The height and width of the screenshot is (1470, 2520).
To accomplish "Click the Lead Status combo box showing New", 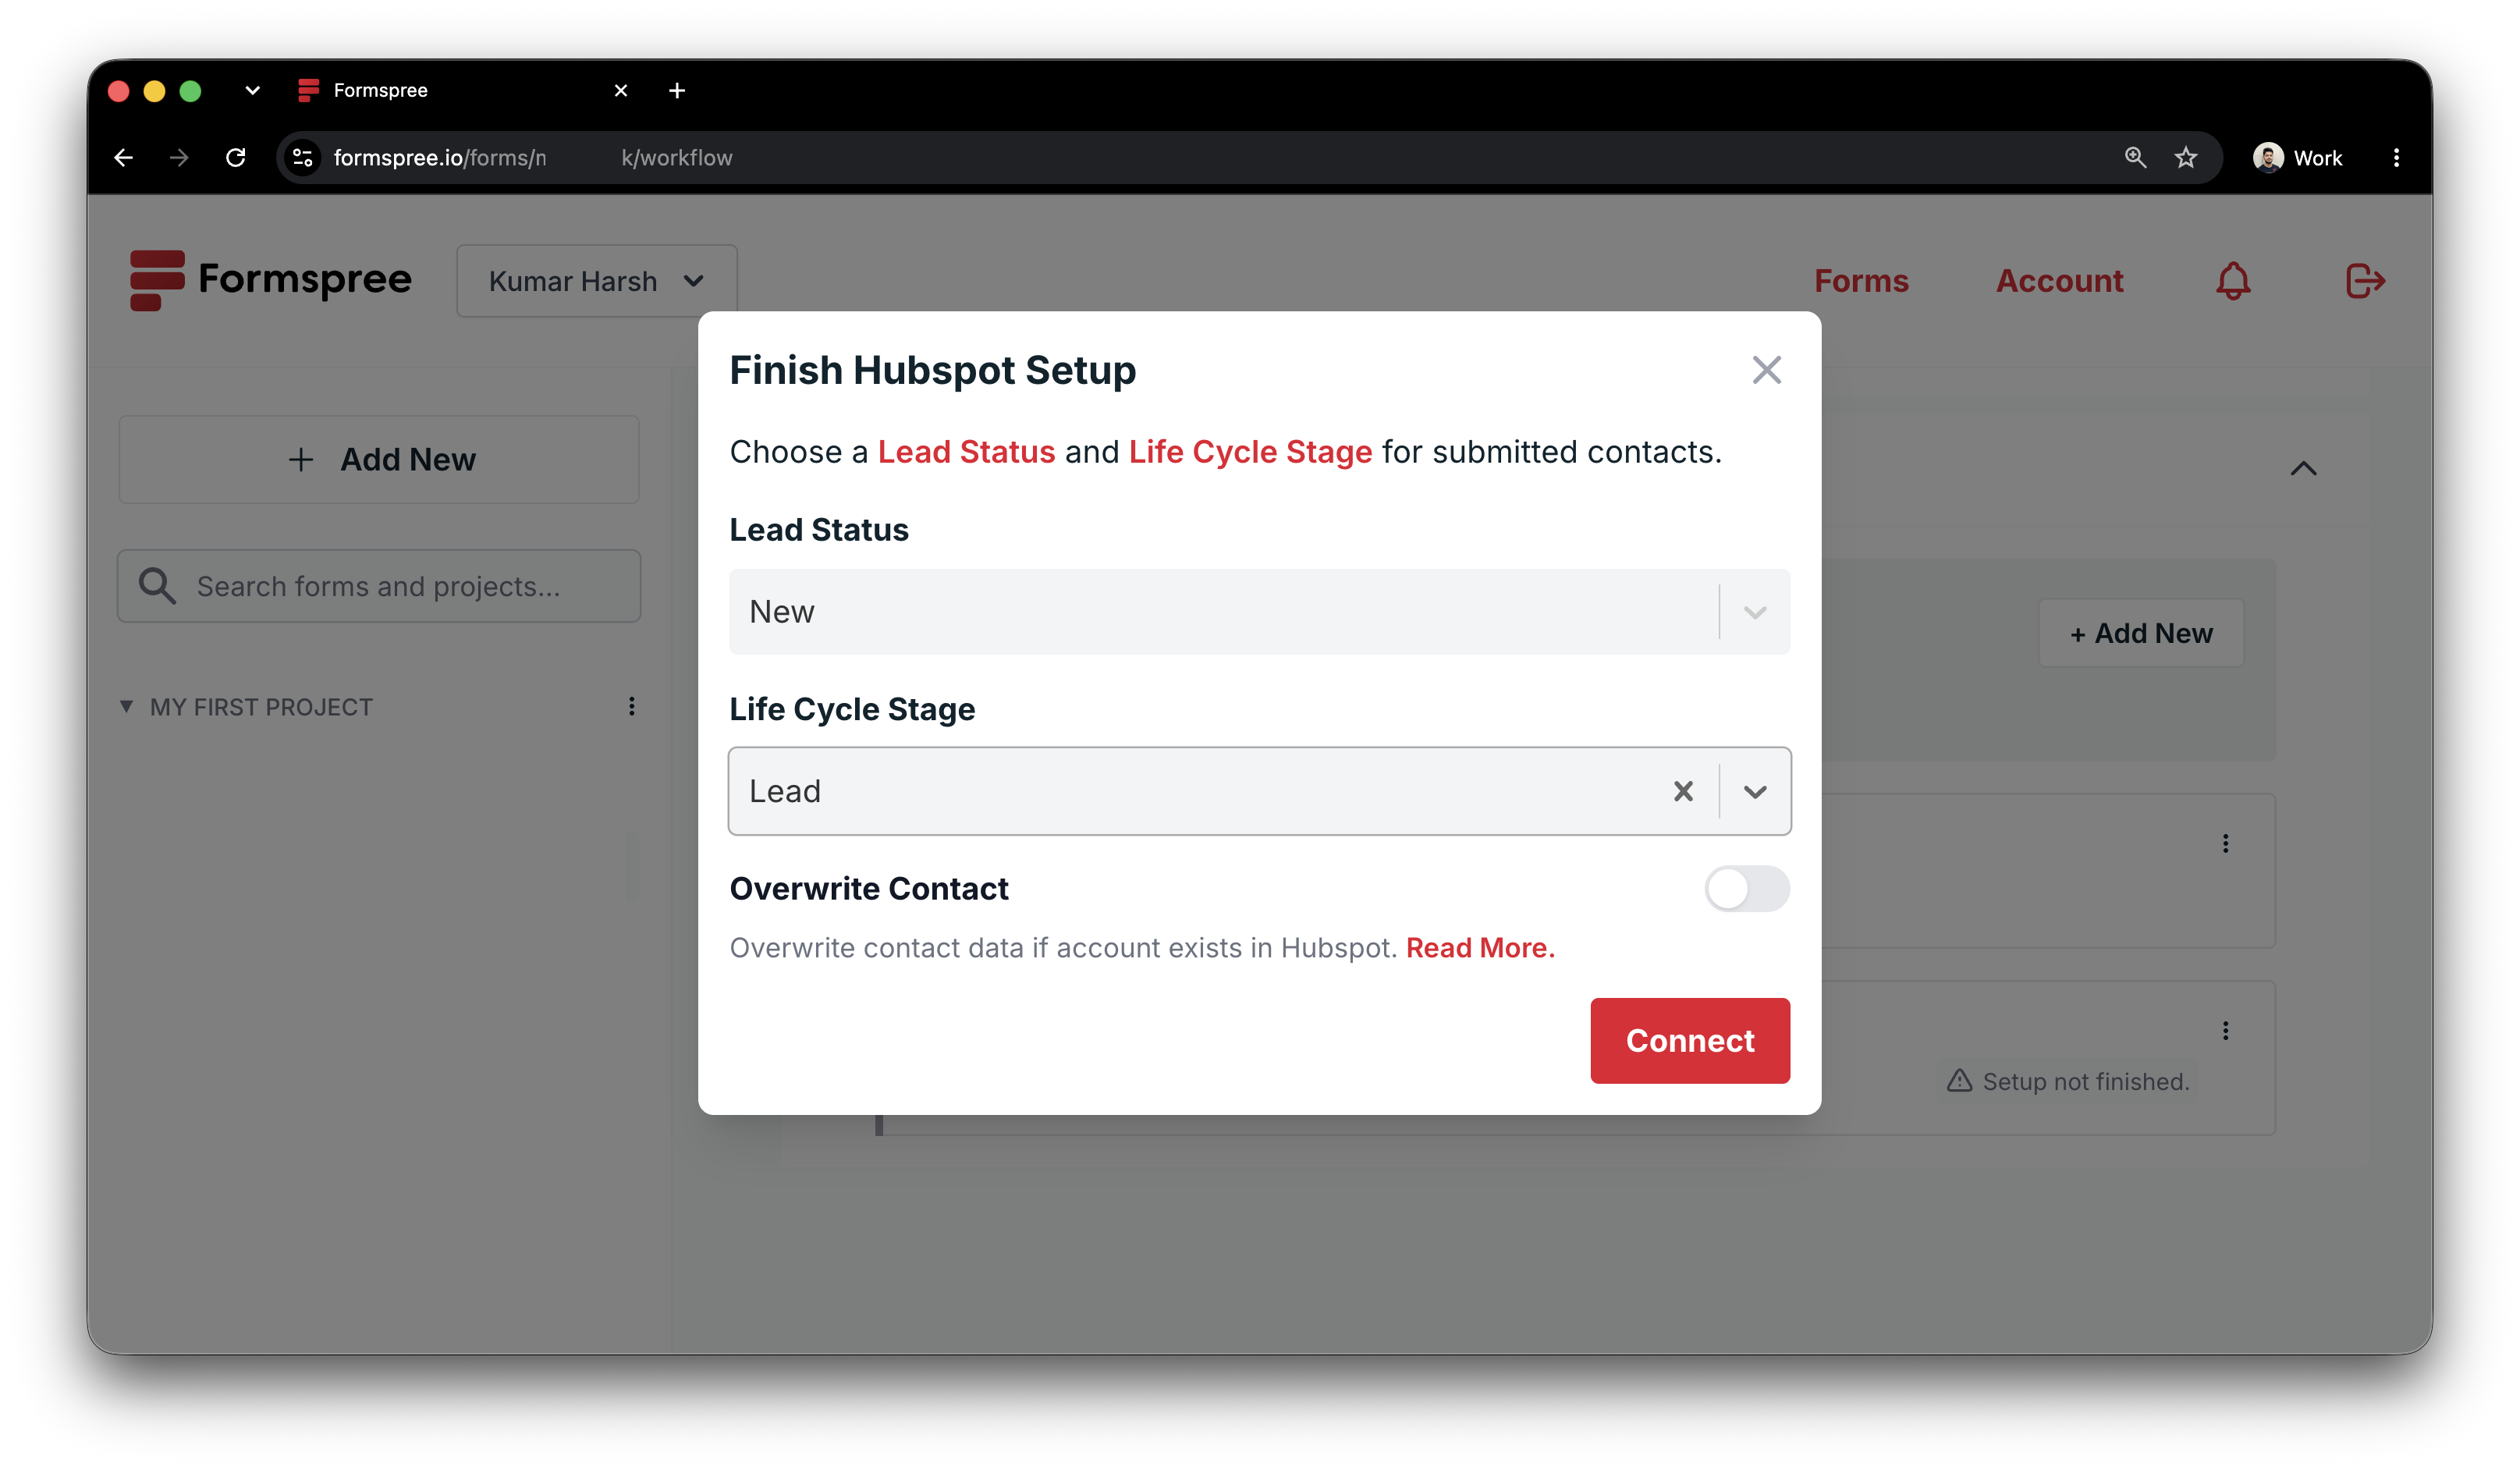I will pos(1259,612).
